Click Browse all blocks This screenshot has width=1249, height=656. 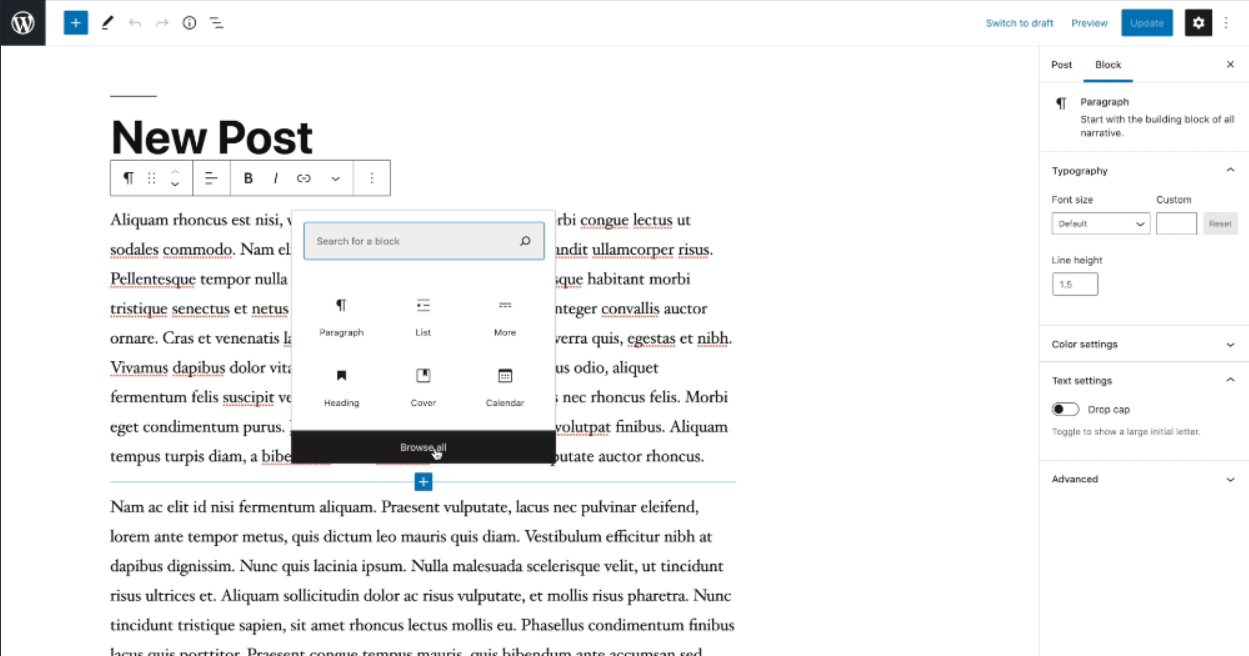tap(423, 447)
